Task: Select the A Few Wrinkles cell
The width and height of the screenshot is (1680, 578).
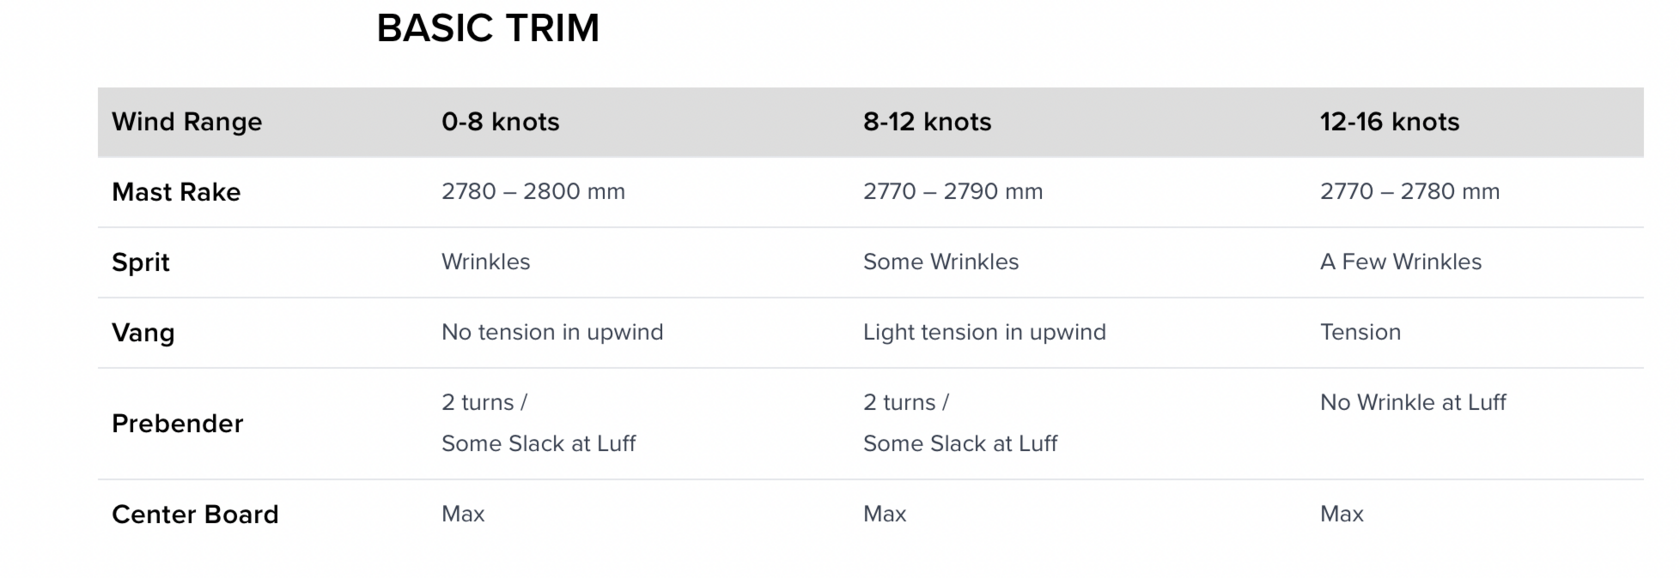Action: [1400, 262]
